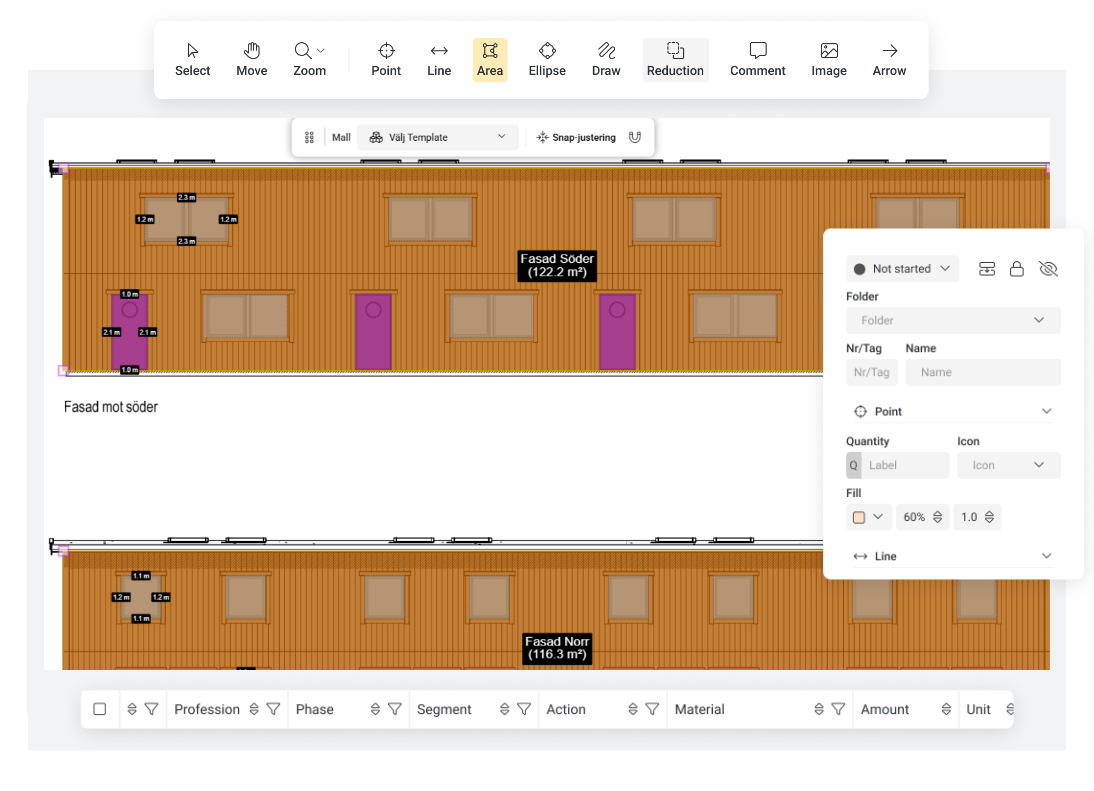Open the Fill color swatch picker
This screenshot has height=791, width=1094.
click(x=868, y=517)
